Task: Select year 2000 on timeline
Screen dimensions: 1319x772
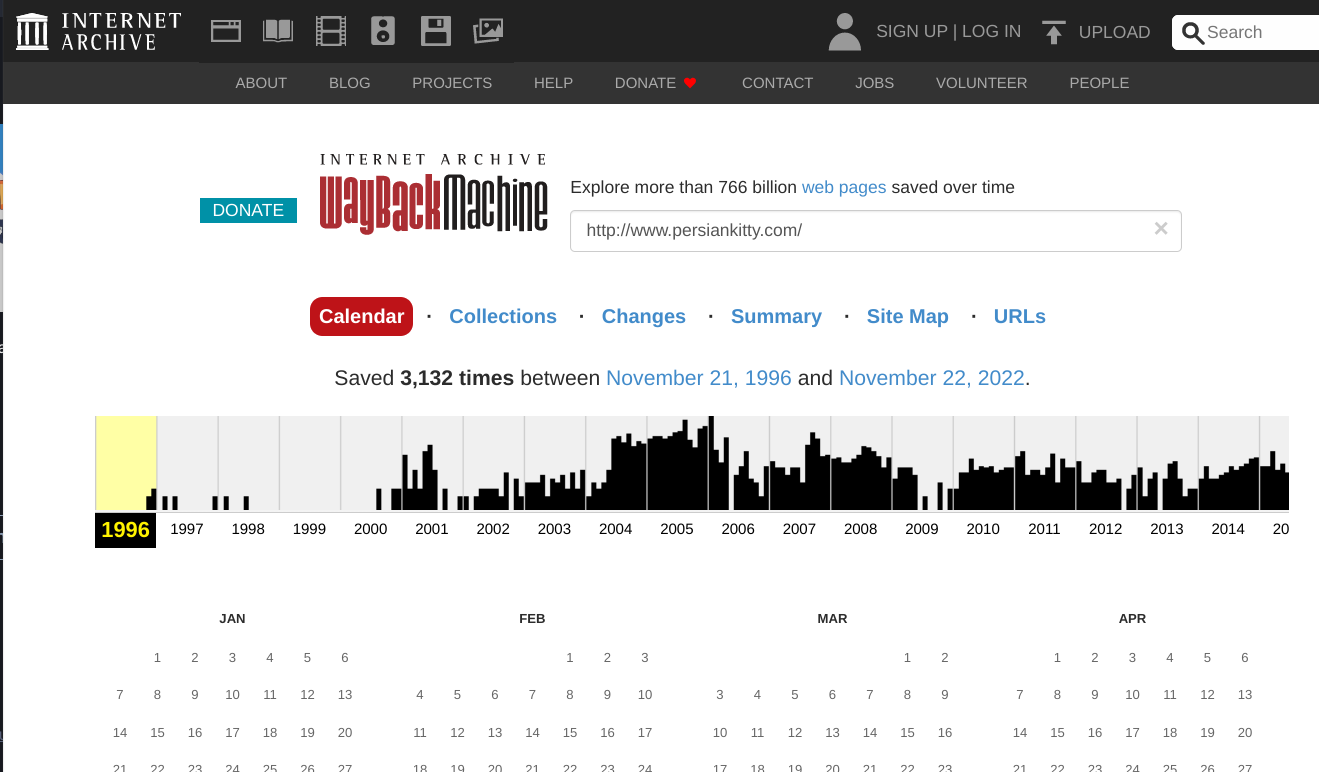Action: (x=370, y=529)
